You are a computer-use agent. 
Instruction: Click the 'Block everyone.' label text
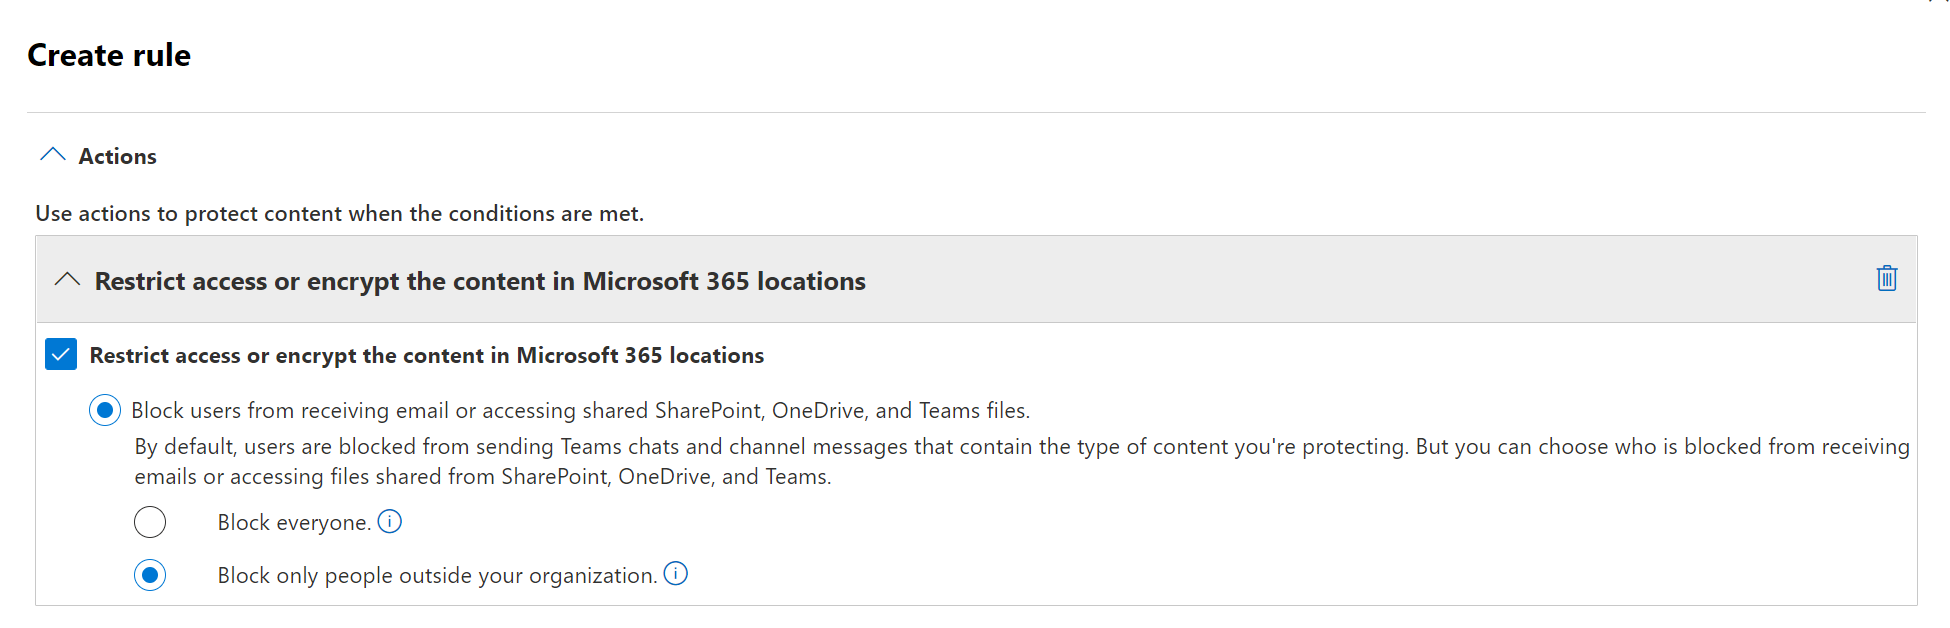[x=294, y=523]
